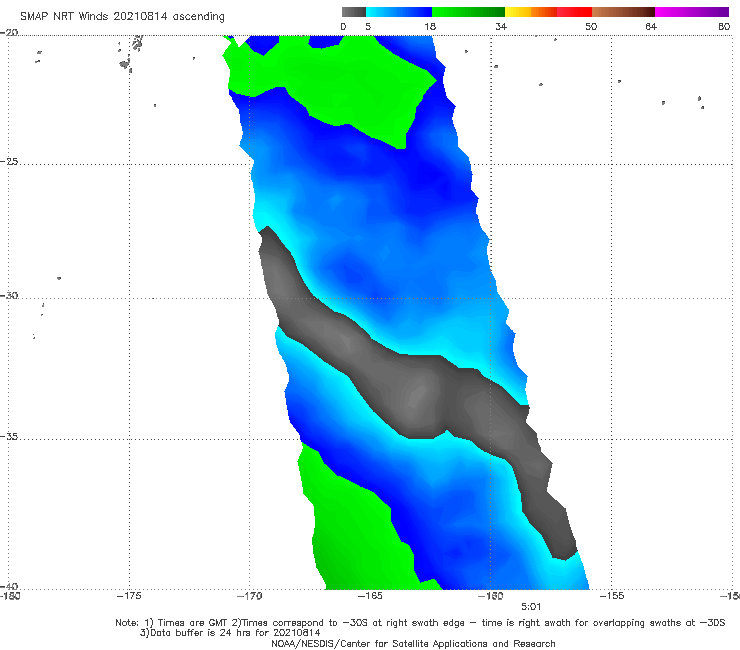This screenshot has height=650, width=740.
Task: Click the green segment of the wind color bar
Action: click(468, 12)
